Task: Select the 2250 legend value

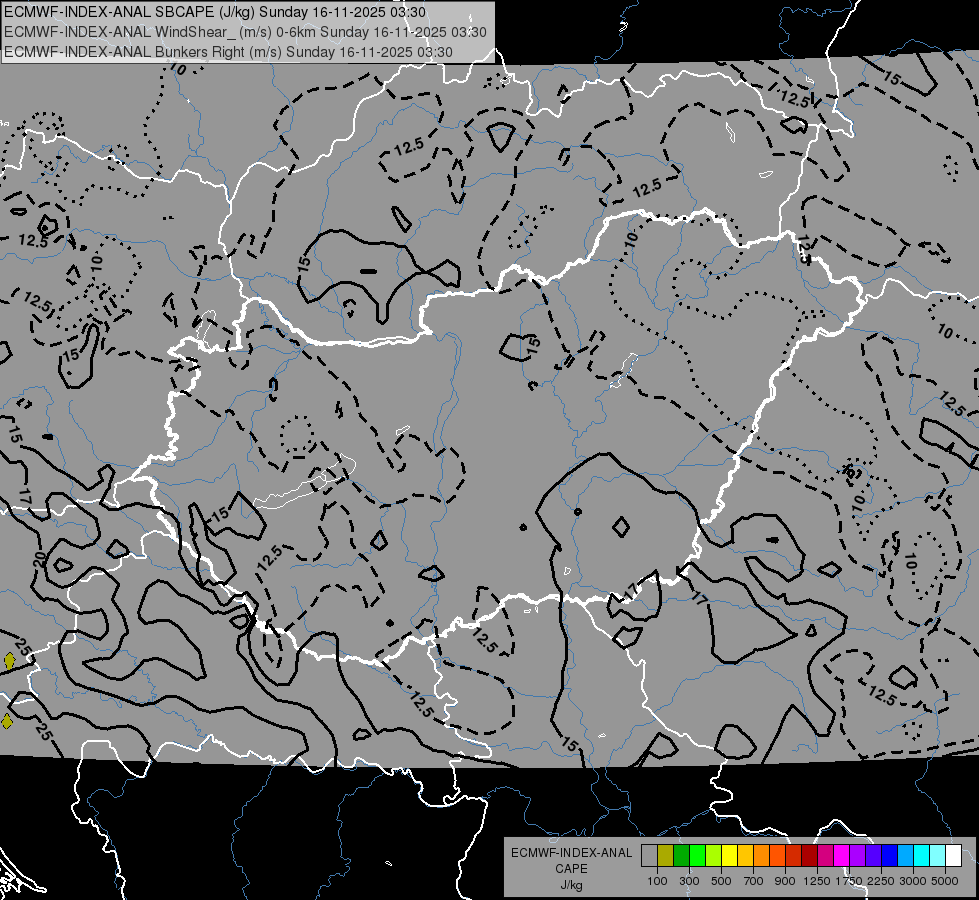Action: [881, 881]
